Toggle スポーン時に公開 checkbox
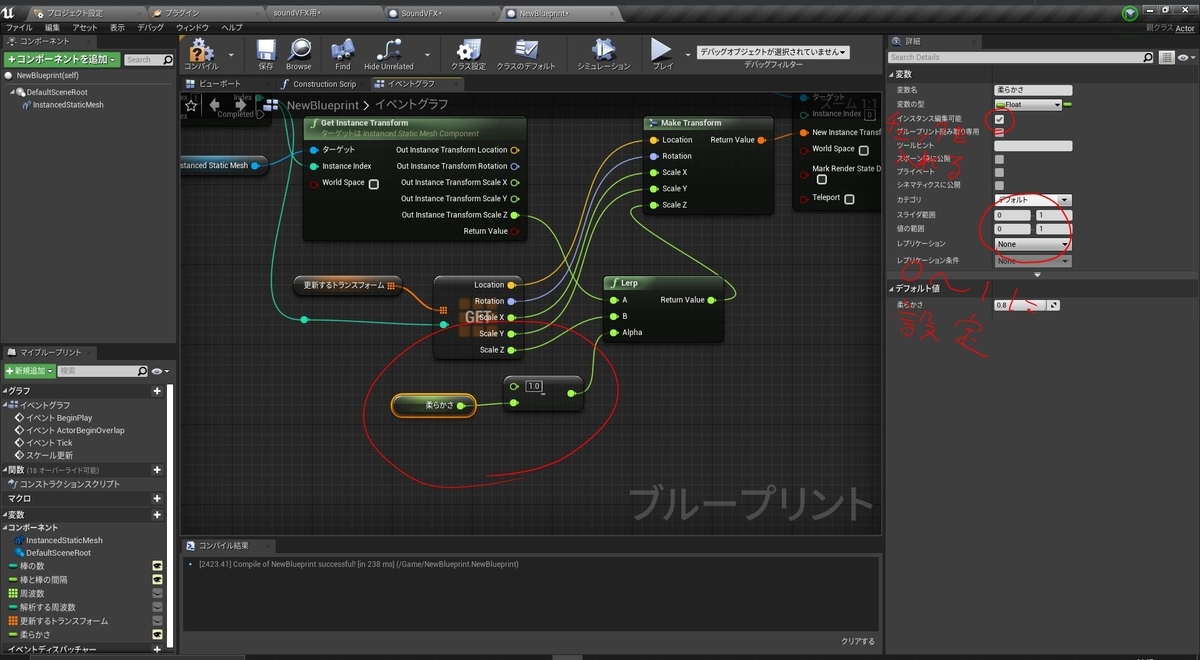1200x660 pixels. tap(999, 159)
